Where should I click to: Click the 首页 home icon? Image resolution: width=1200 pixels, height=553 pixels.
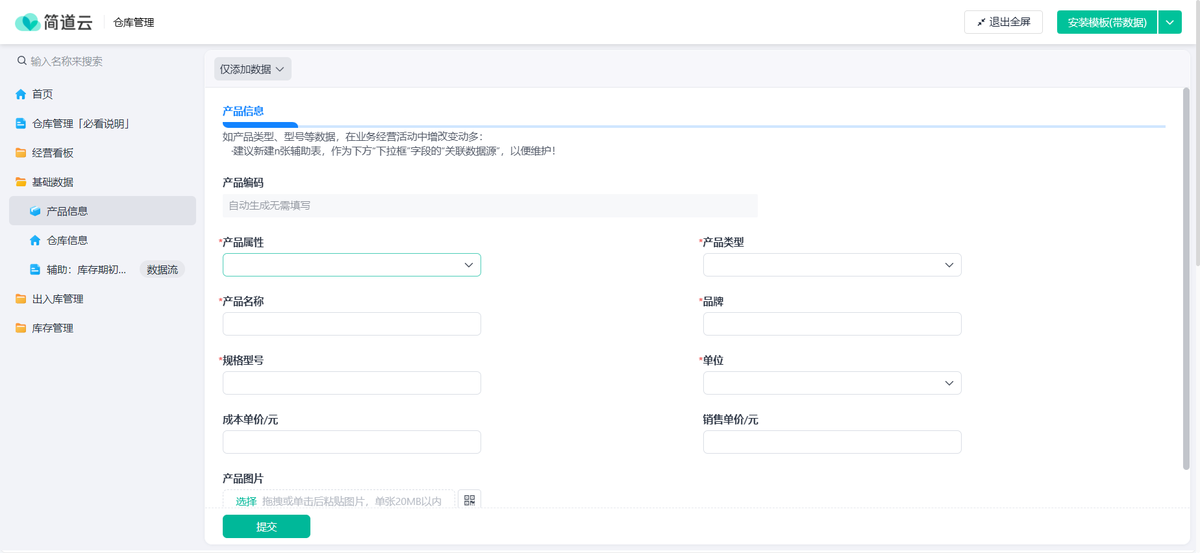point(21,94)
